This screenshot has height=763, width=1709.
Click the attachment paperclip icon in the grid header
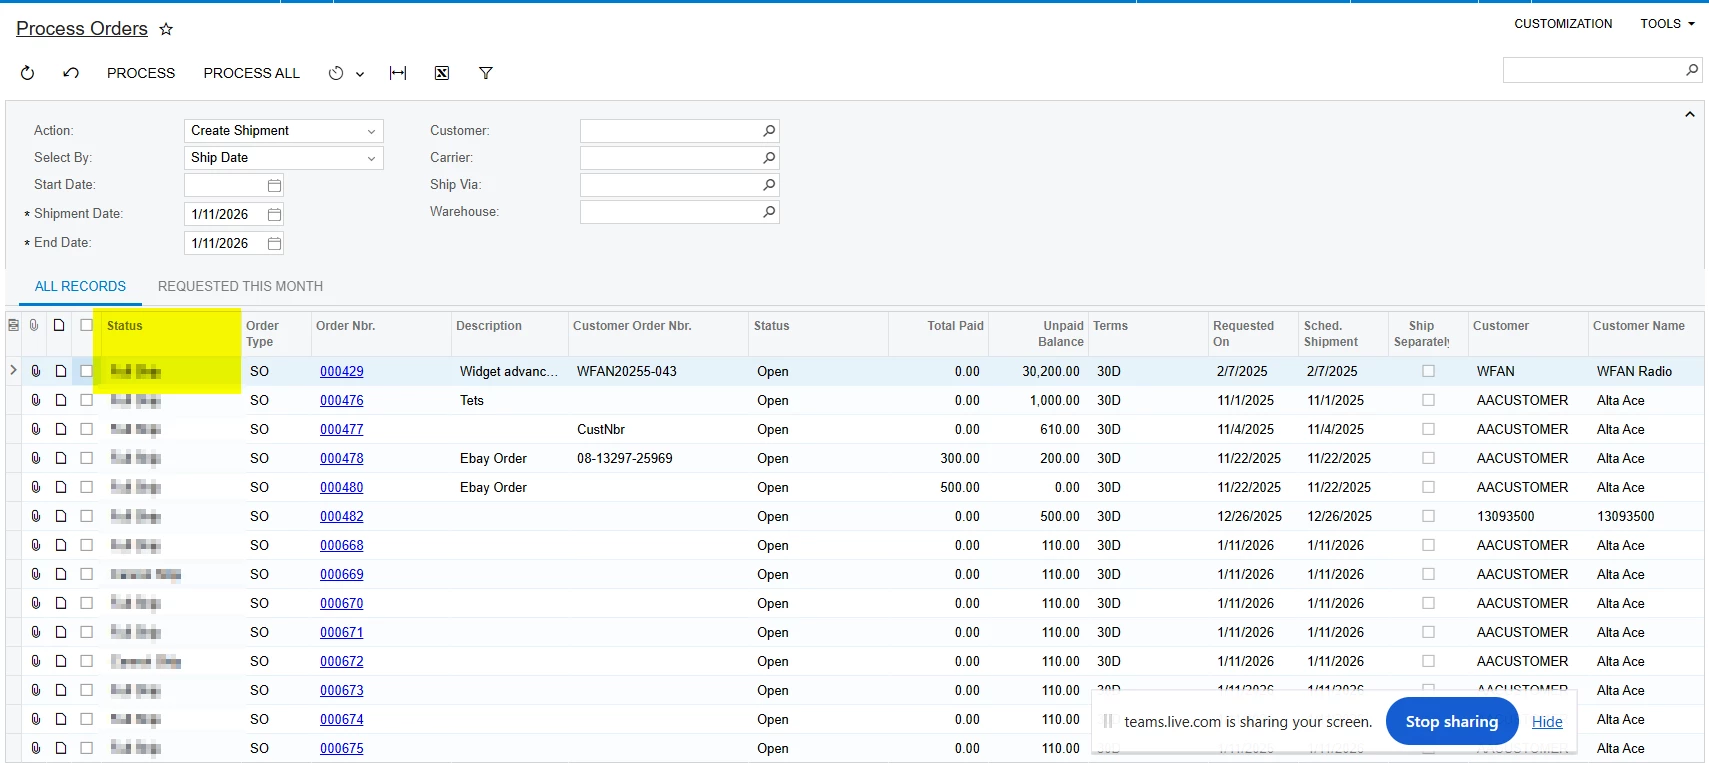[x=34, y=325]
